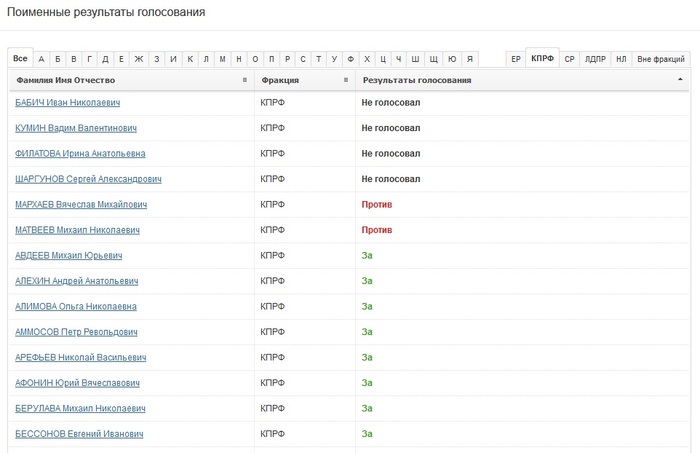700x453 pixels.
Task: Open МАРХАЕВ Вячеслав Михайлович link
Action: (81, 204)
